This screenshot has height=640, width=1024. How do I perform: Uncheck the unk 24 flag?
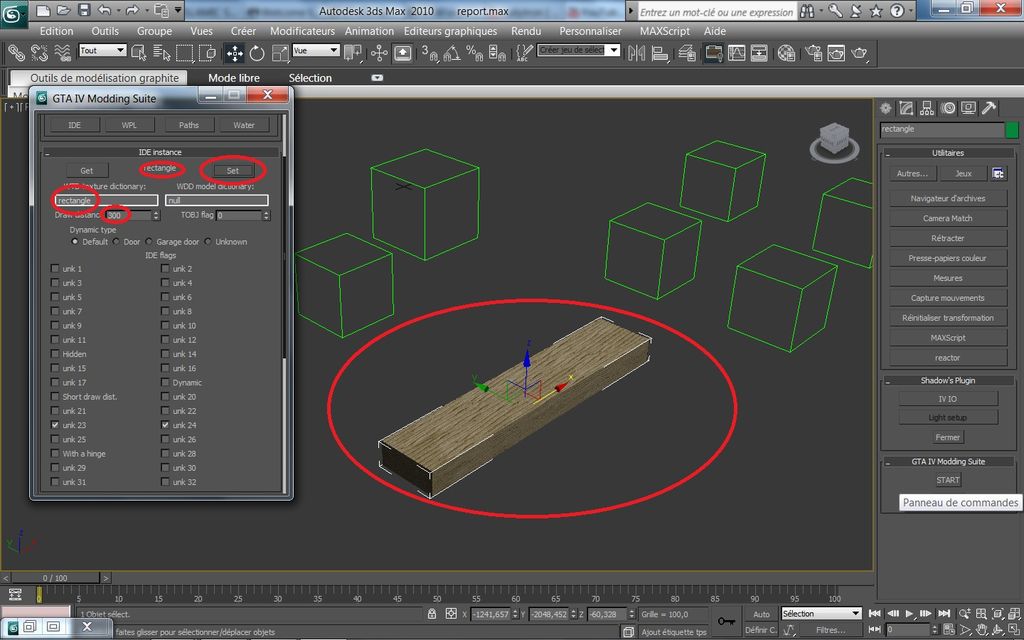coord(165,425)
